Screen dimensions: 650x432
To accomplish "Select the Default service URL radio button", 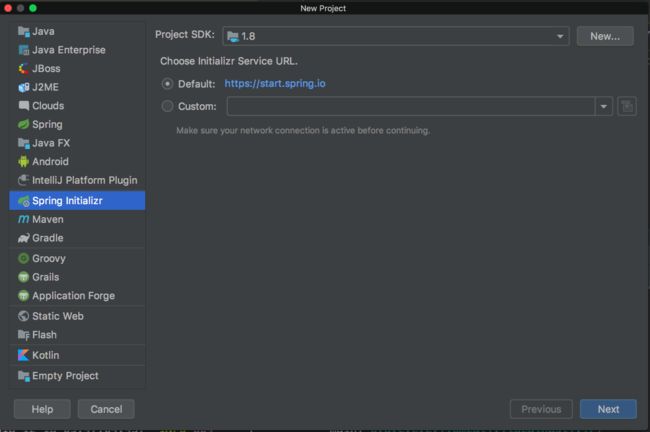I will (167, 84).
